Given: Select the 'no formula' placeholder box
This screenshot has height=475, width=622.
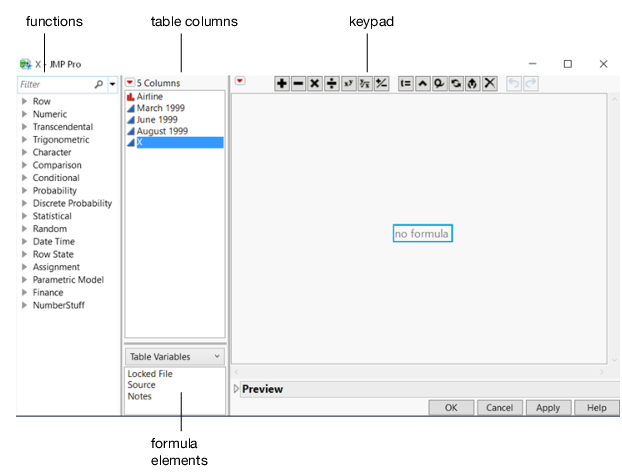Looking at the screenshot, I should click(422, 233).
